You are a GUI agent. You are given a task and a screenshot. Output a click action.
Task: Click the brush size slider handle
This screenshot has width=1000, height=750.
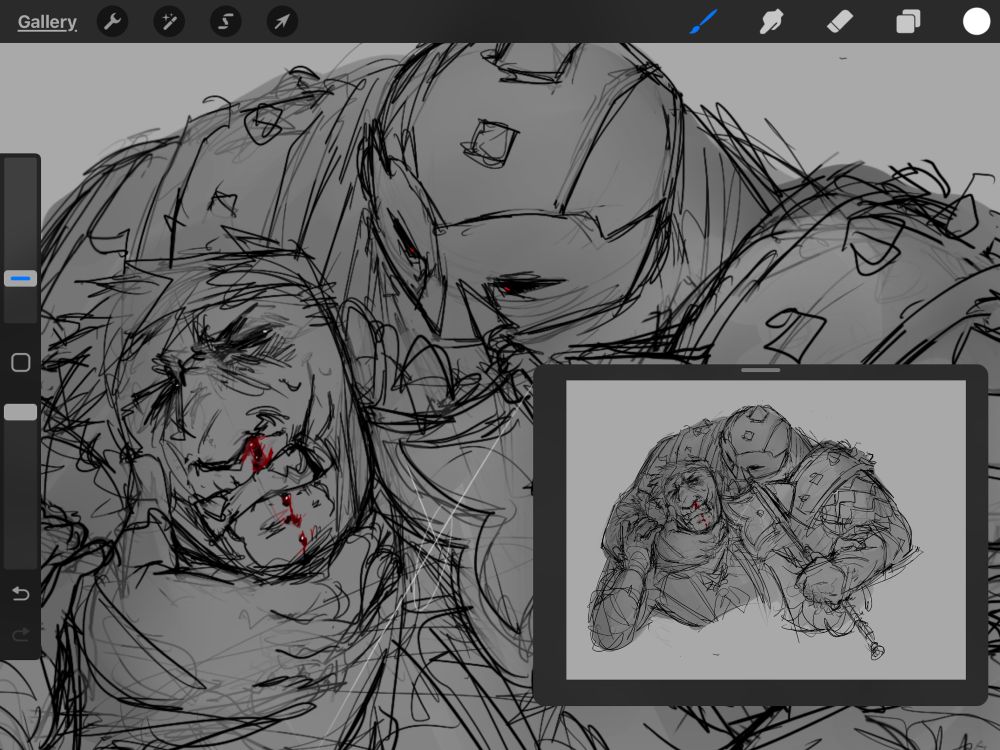[20, 279]
